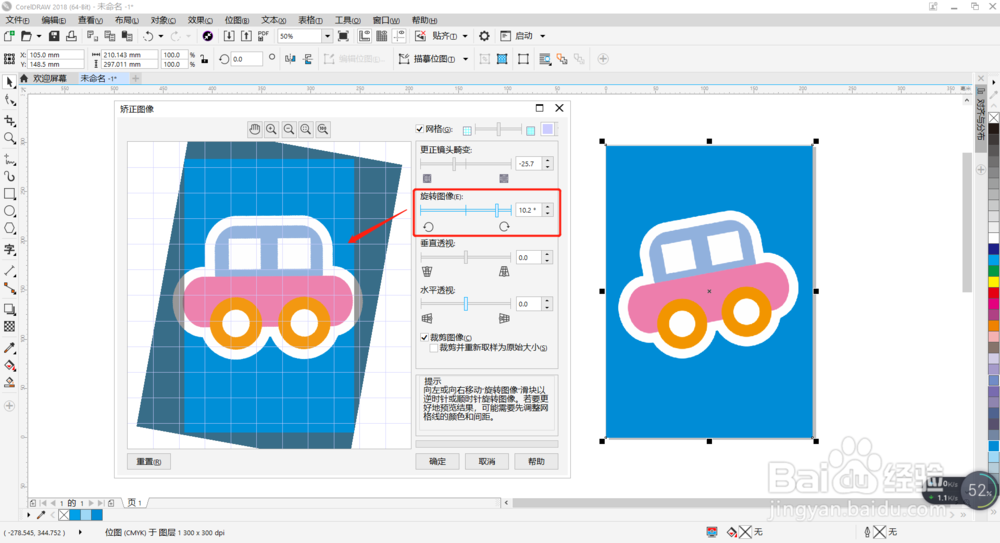The image size is (1000, 543).
Task: Click the zoom in magnifier in dialog
Action: coord(272,130)
